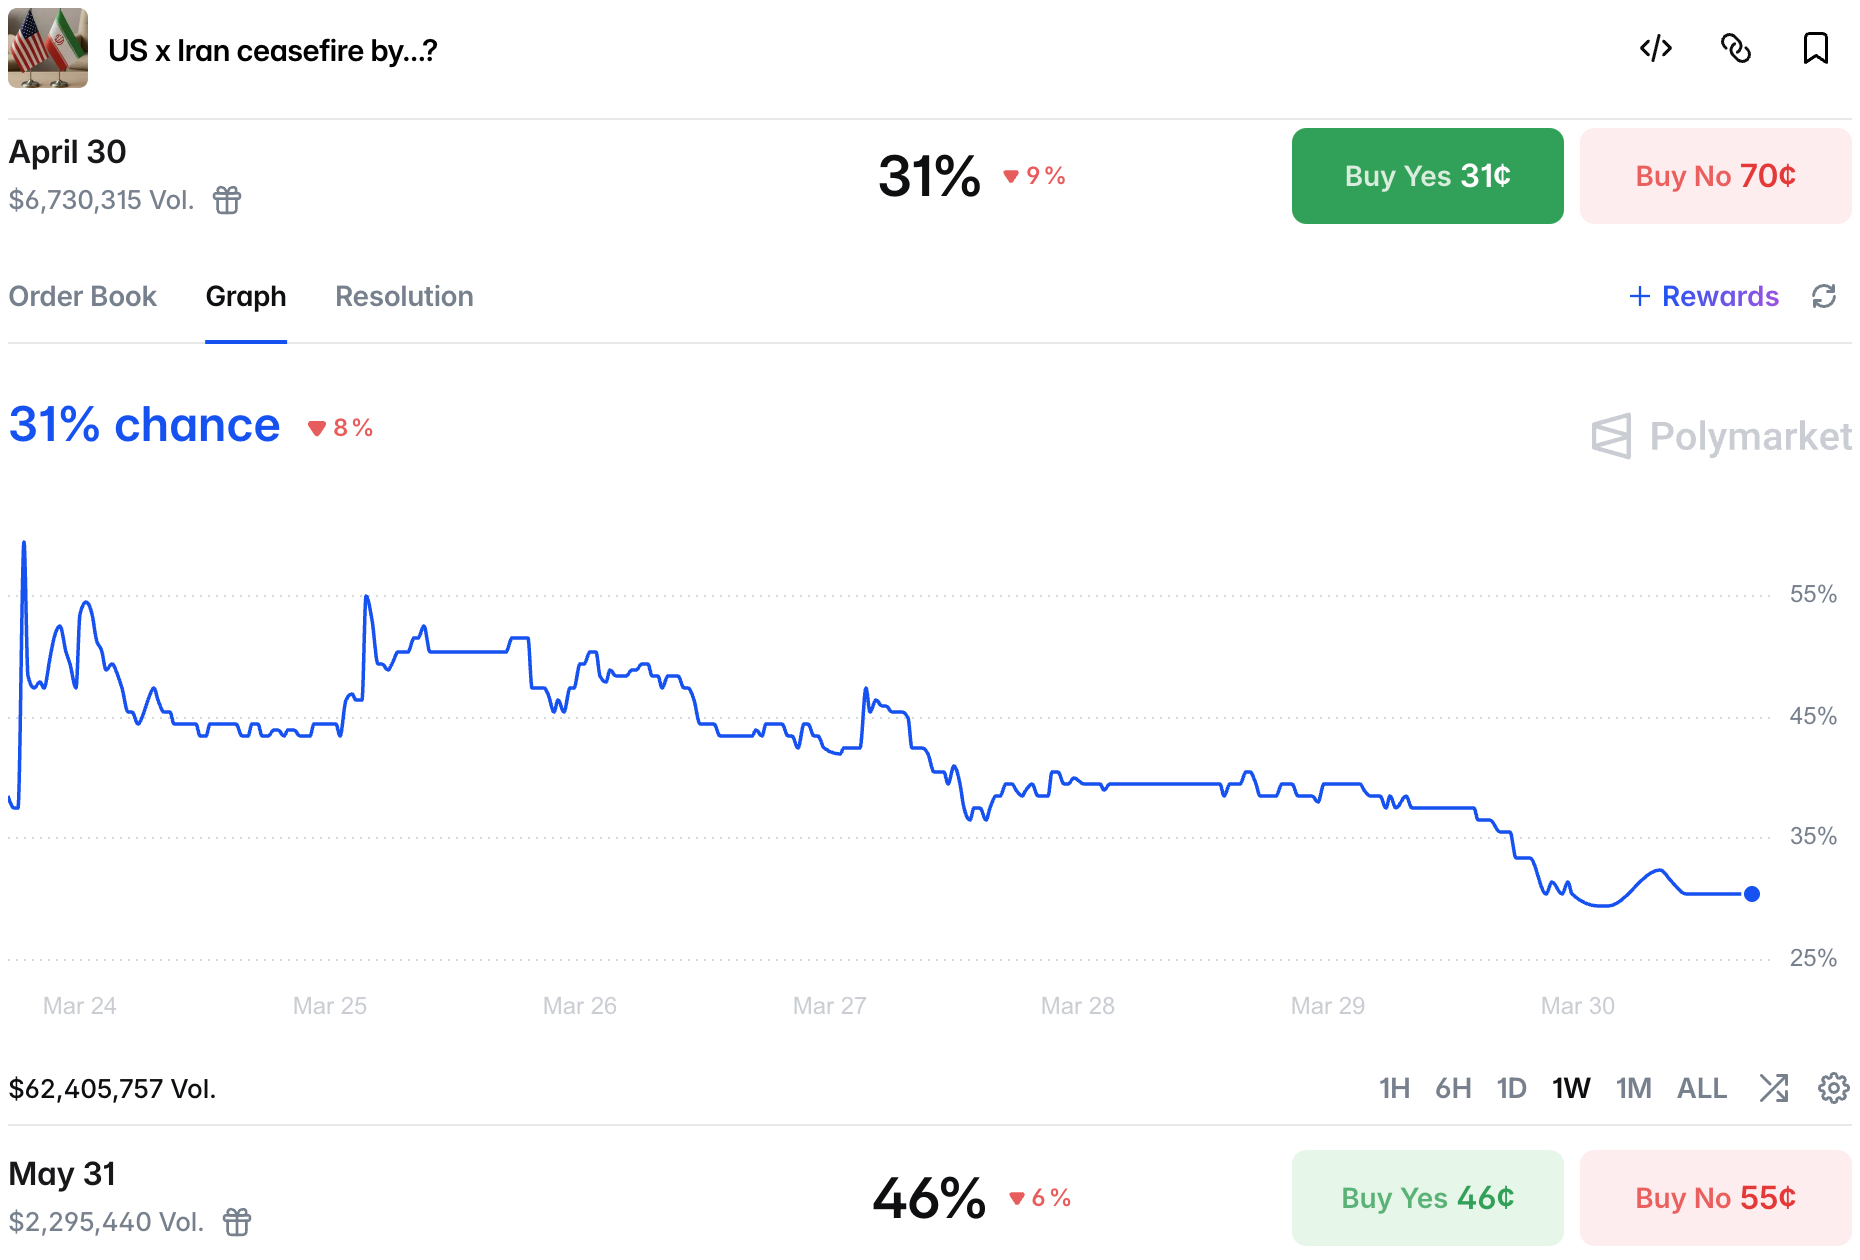
Task: Open the Order Book tab
Action: [x=83, y=296]
